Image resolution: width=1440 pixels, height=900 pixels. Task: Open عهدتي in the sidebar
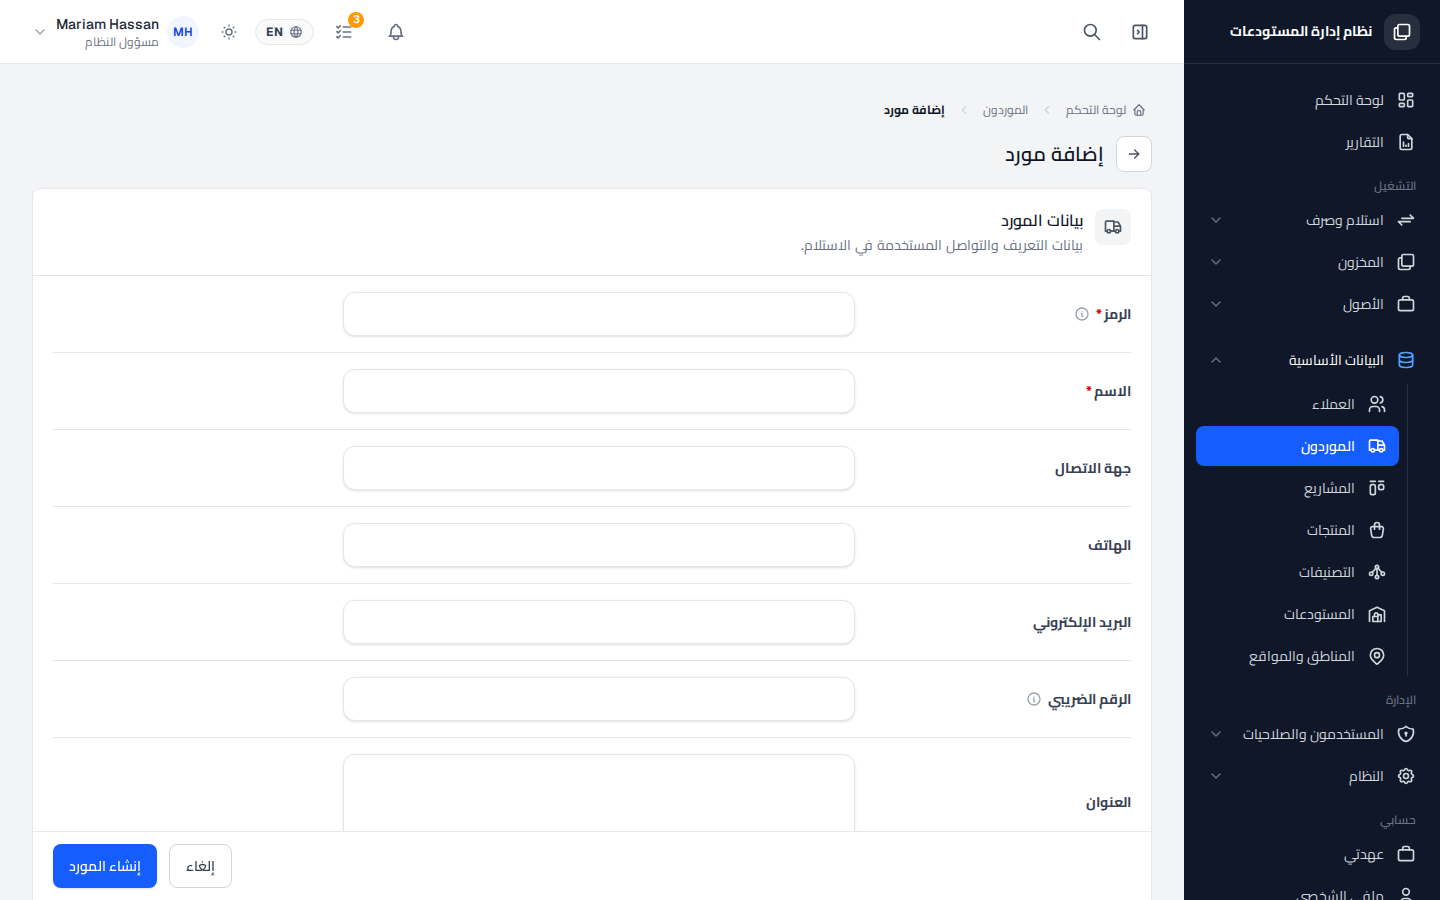coord(1312,854)
